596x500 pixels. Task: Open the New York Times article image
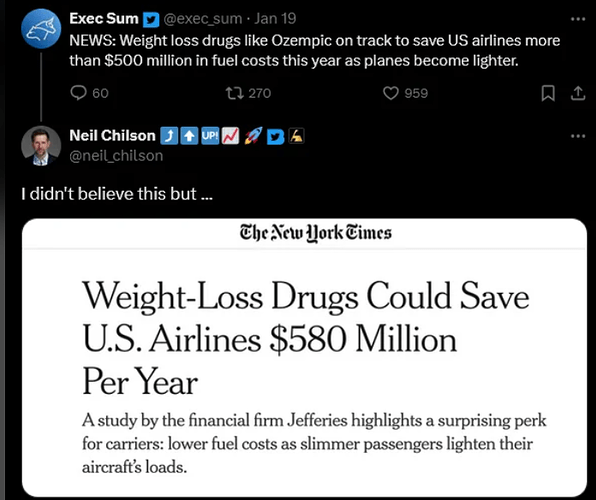coord(304,357)
